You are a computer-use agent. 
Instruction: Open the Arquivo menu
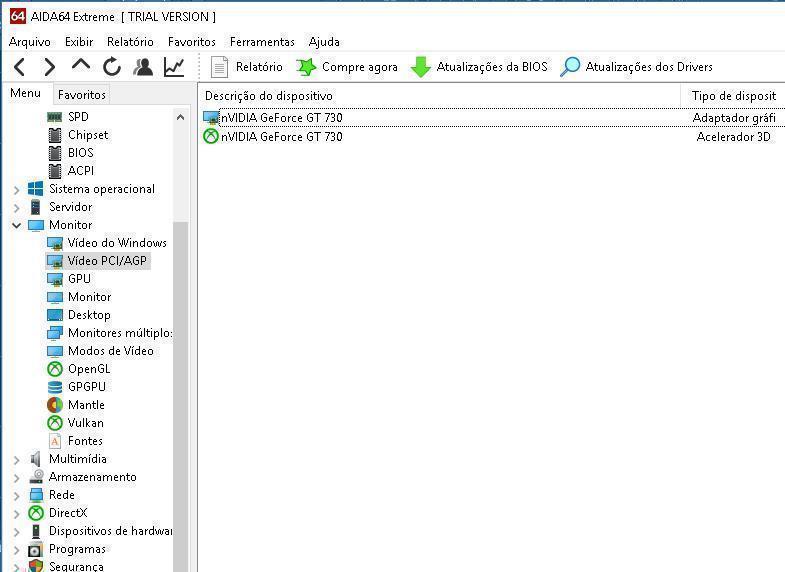point(30,42)
